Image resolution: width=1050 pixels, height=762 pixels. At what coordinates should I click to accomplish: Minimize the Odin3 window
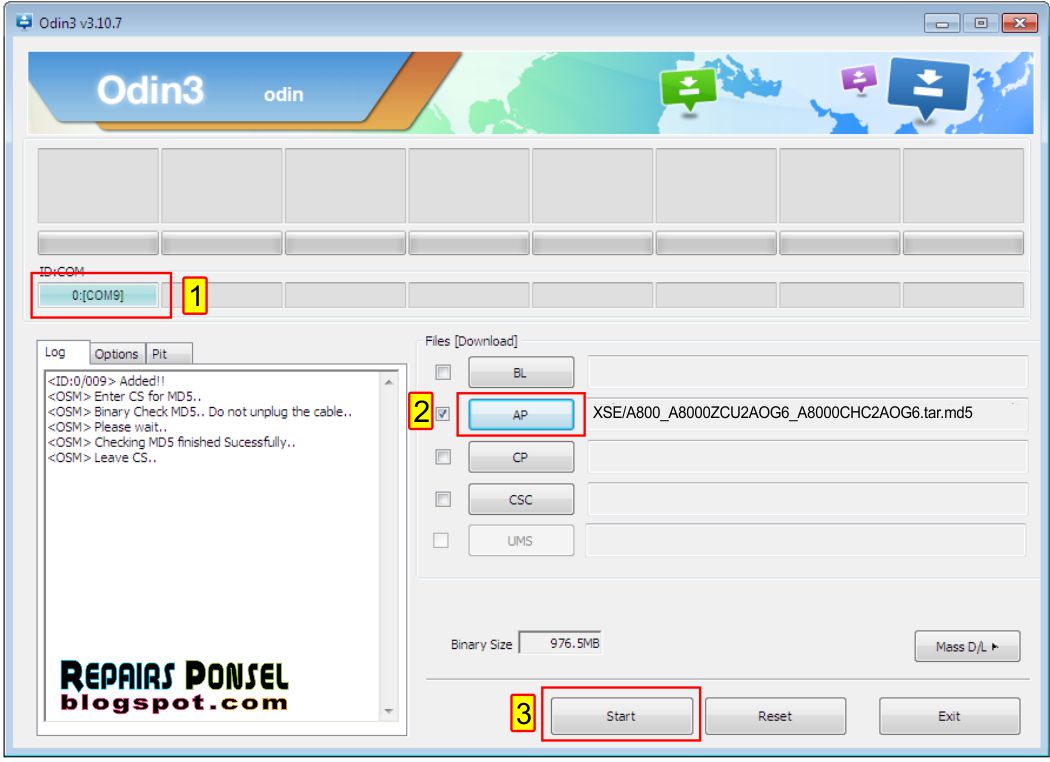click(x=942, y=23)
